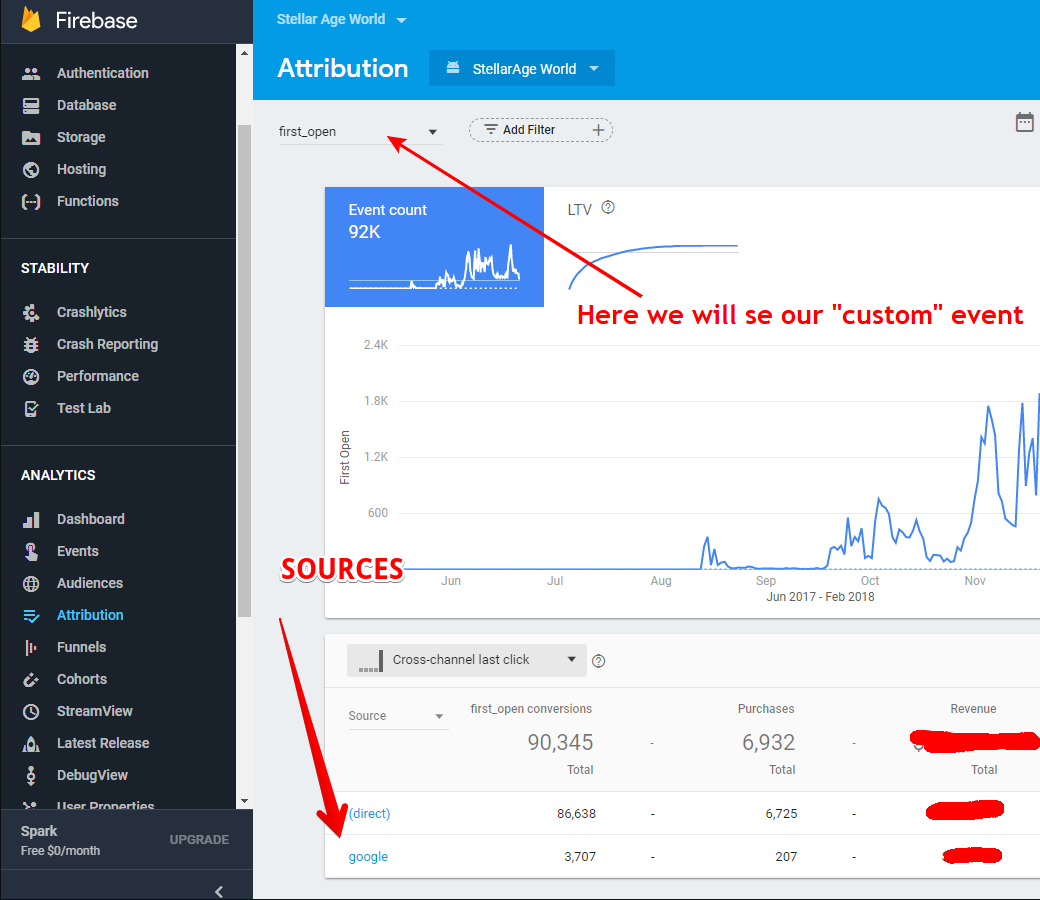Select the Crash Reporting menu item

pyautogui.click(x=107, y=344)
